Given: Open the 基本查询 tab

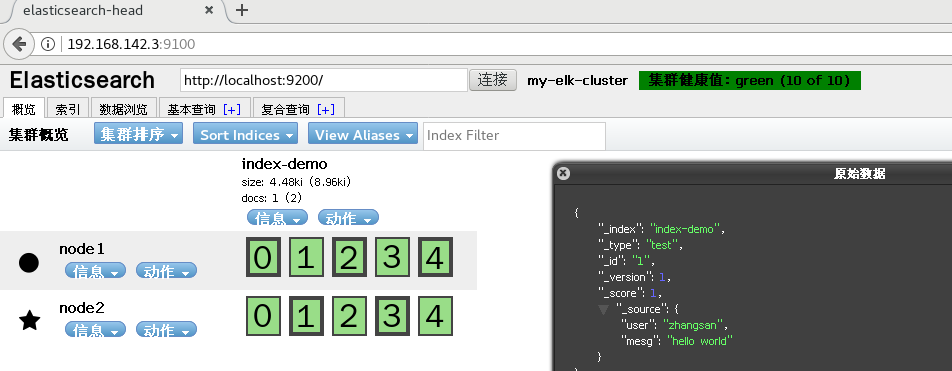Looking at the screenshot, I should [x=191, y=110].
